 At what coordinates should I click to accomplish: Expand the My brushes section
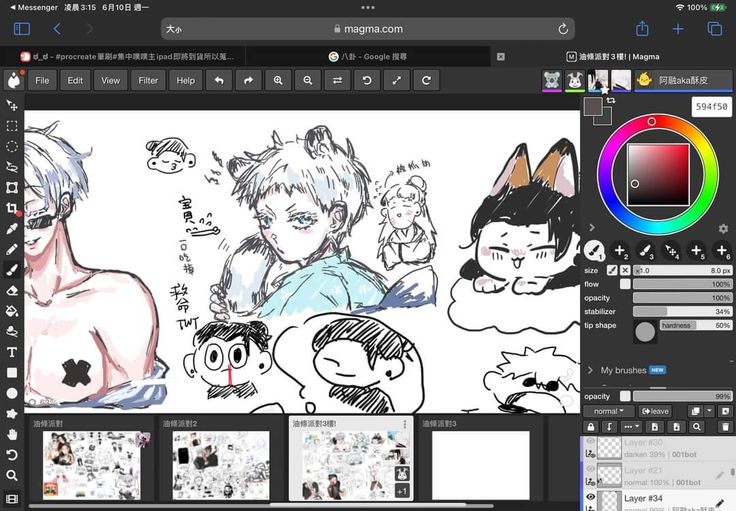point(590,370)
